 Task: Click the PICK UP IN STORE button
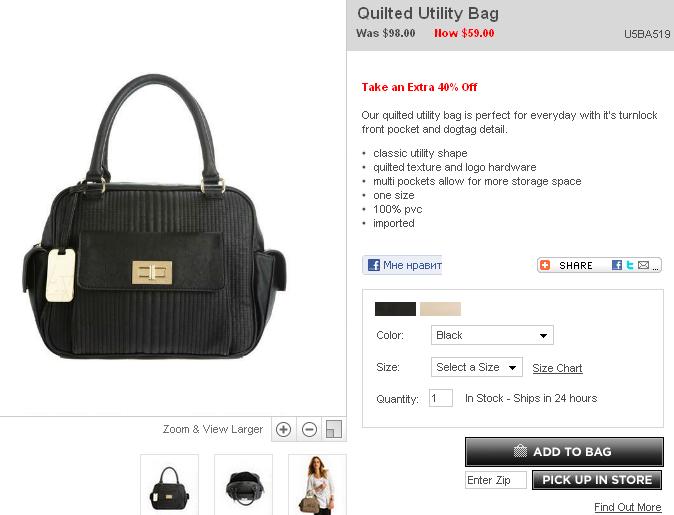[x=597, y=480]
